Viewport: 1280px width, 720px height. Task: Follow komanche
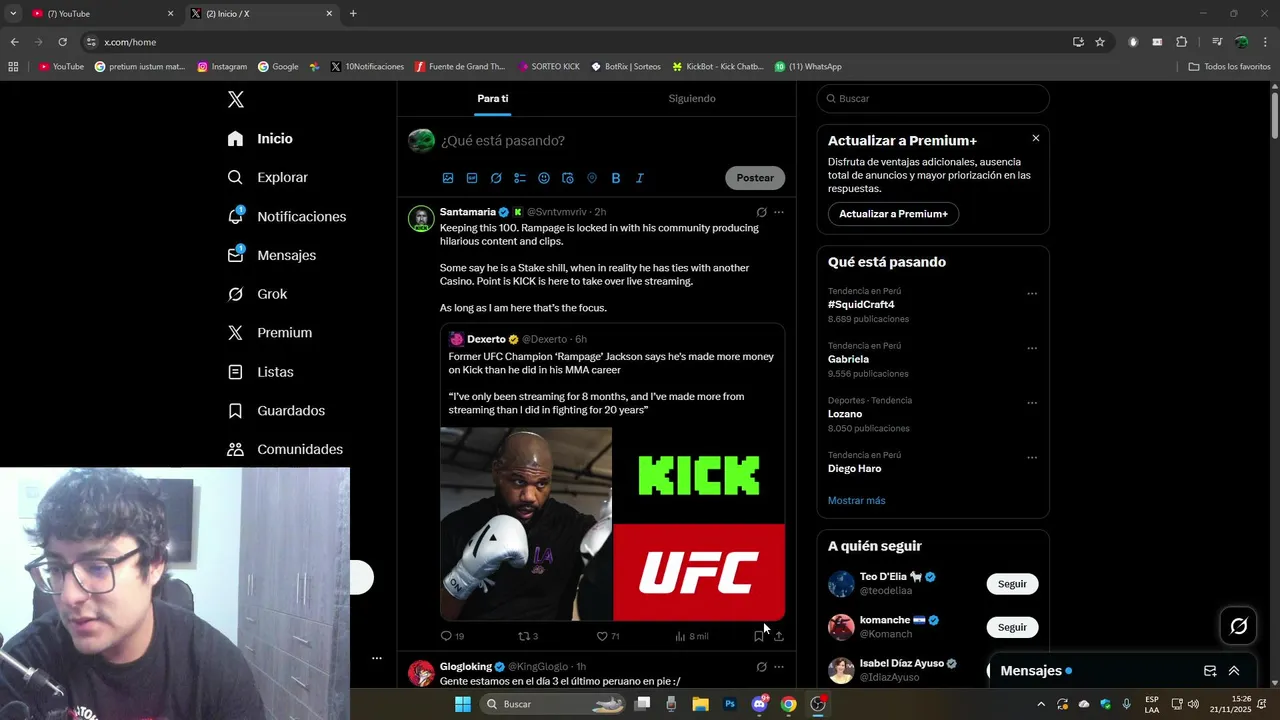click(1012, 627)
